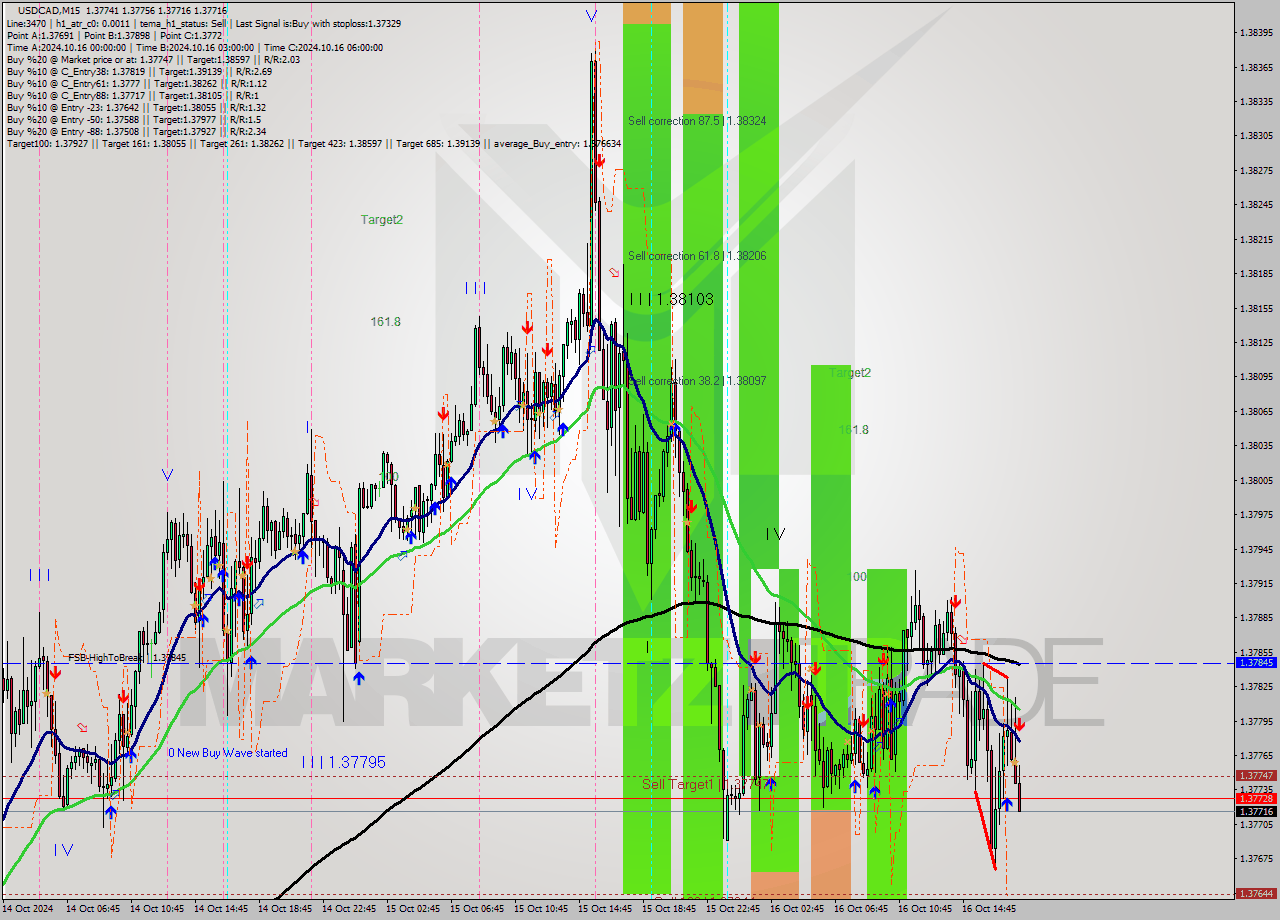Click the 1.38185 price axis label
The height and width of the screenshot is (920, 1280).
(1256, 273)
